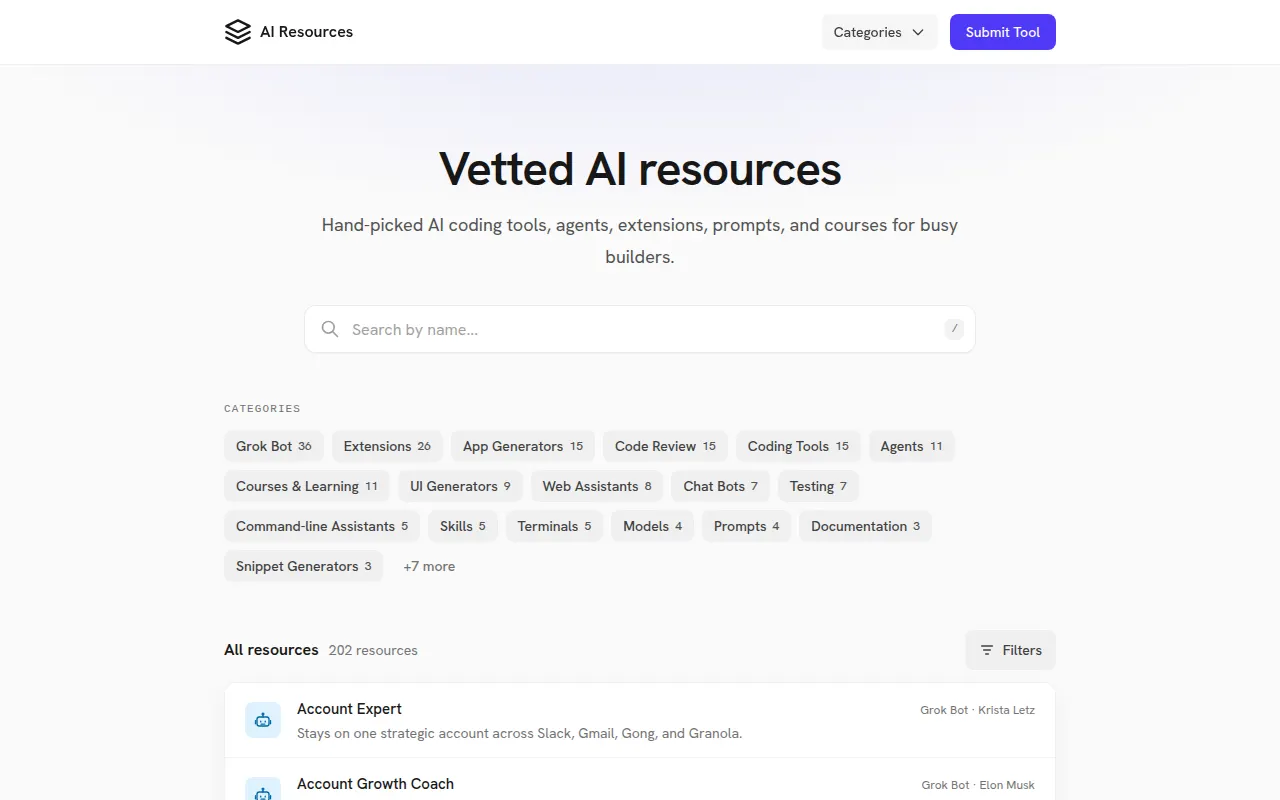Choose the Web Assistants chip
This screenshot has height=800, width=1280.
[x=597, y=486]
